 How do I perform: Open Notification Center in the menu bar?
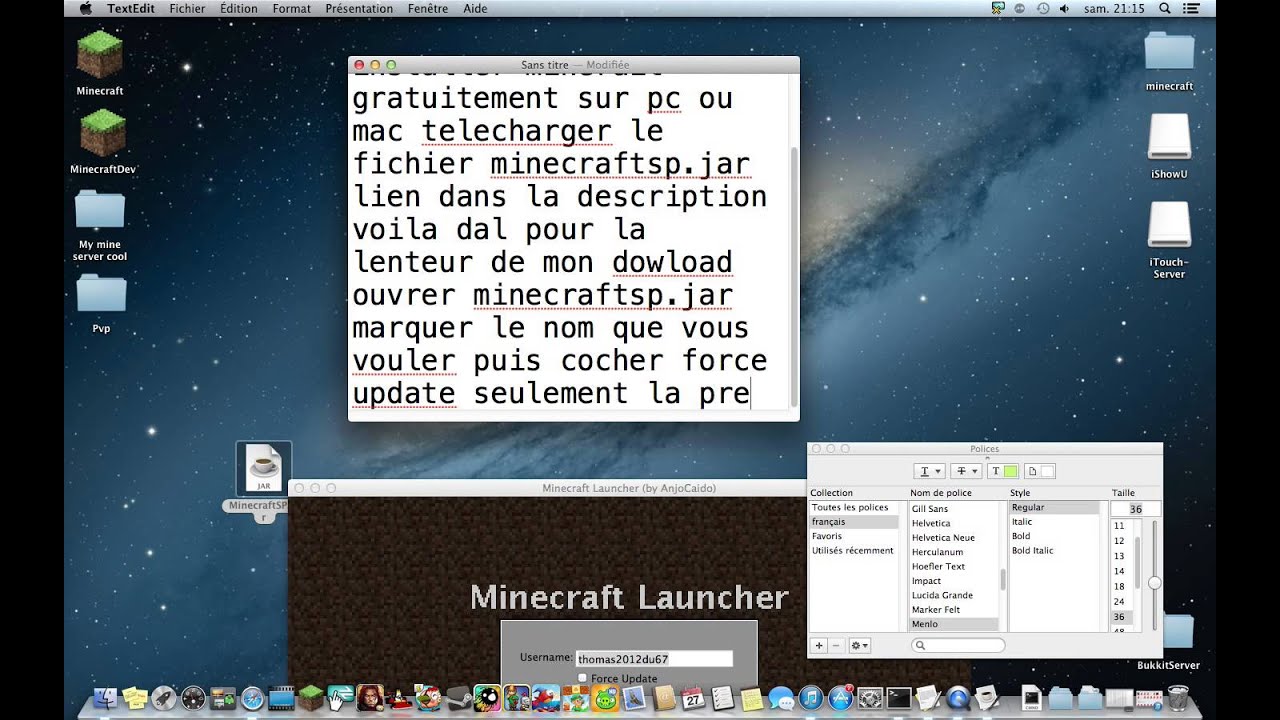point(1193,8)
